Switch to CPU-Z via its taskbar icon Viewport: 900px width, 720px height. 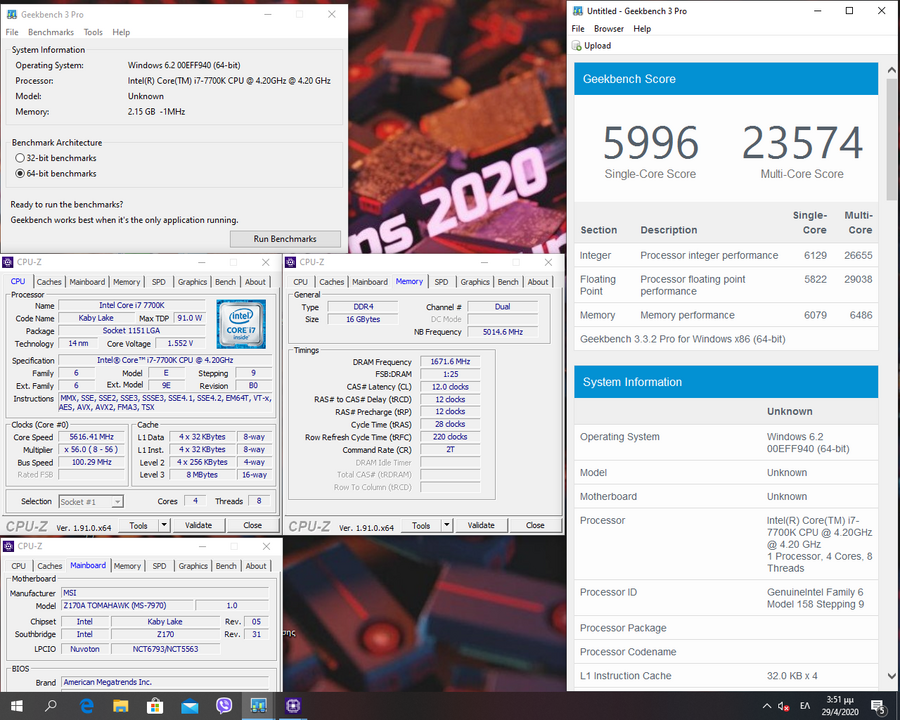(293, 706)
